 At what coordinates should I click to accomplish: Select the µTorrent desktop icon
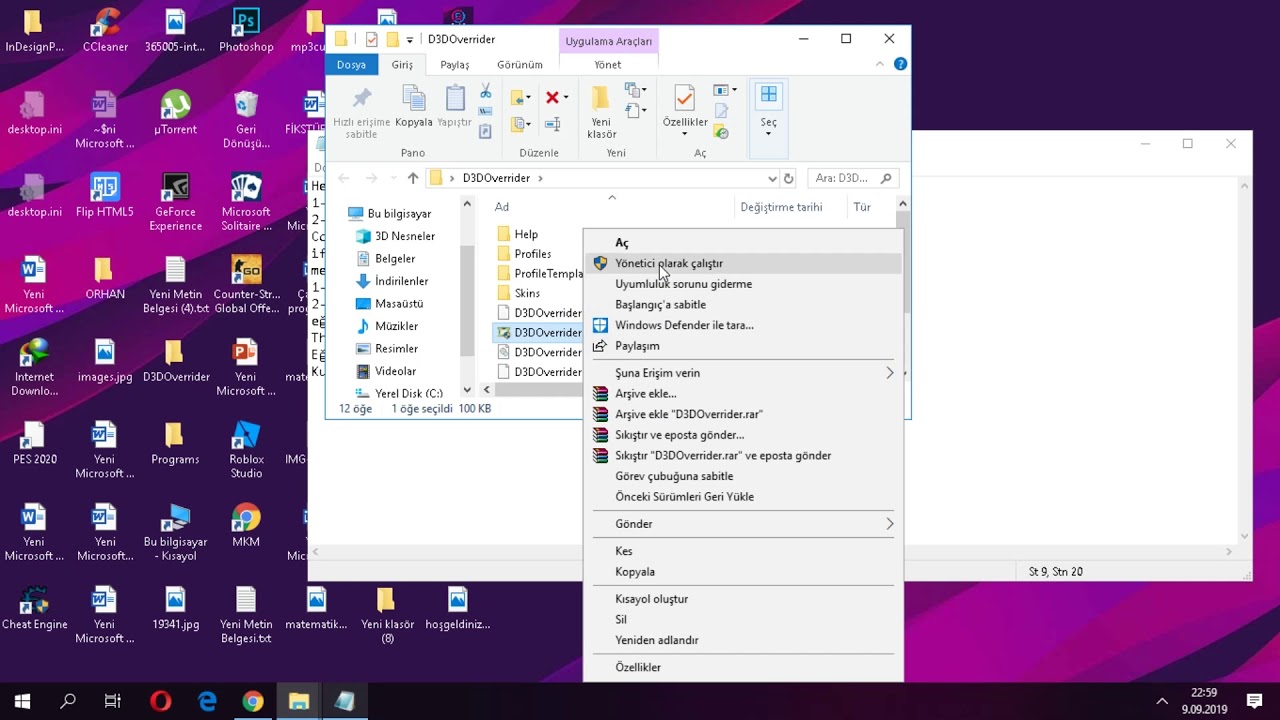(176, 112)
